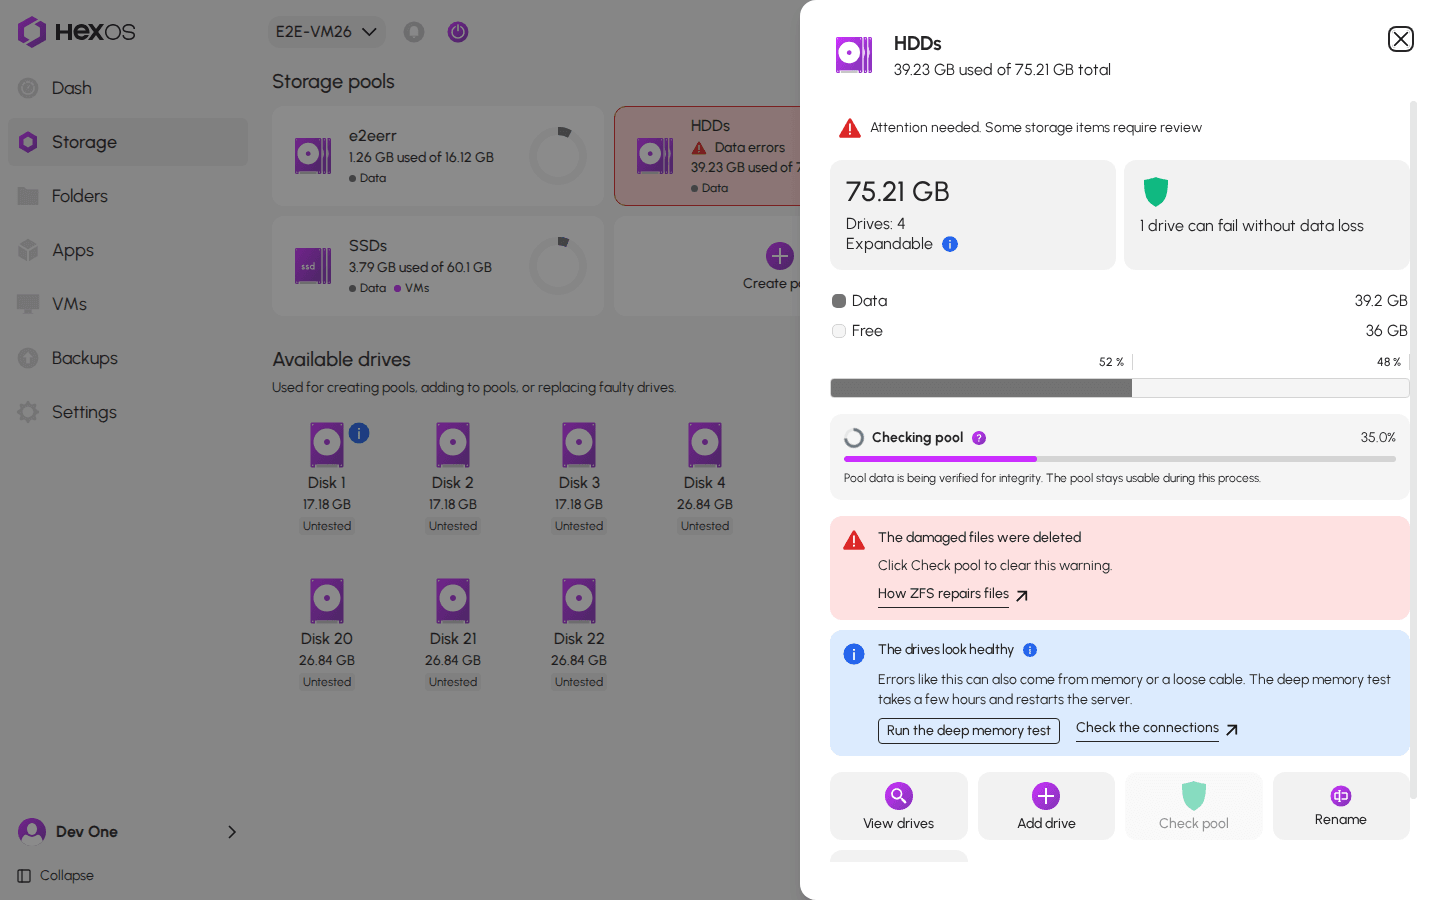Run the deep memory test
This screenshot has width=1440, height=900.
tap(969, 731)
